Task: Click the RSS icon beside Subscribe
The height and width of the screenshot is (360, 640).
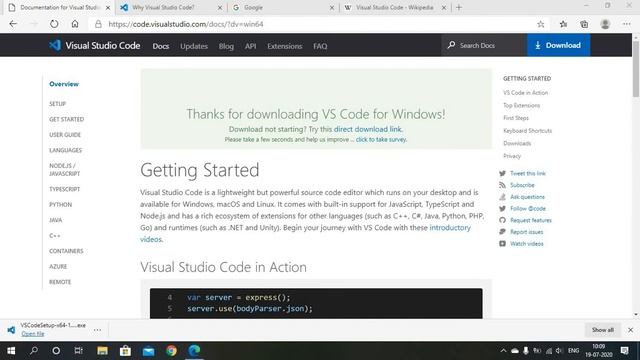Action: pyautogui.click(x=502, y=185)
